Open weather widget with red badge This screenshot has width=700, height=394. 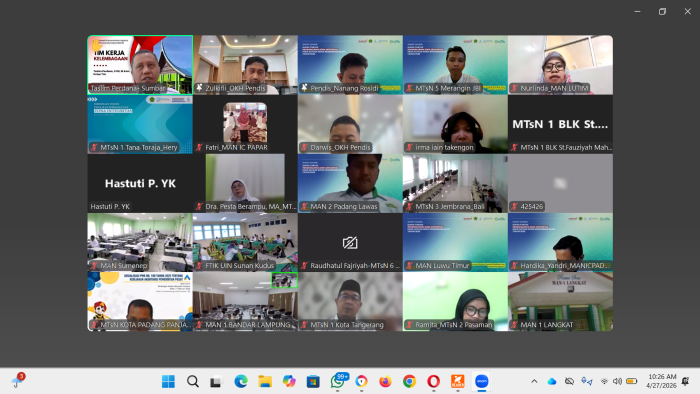tap(18, 380)
